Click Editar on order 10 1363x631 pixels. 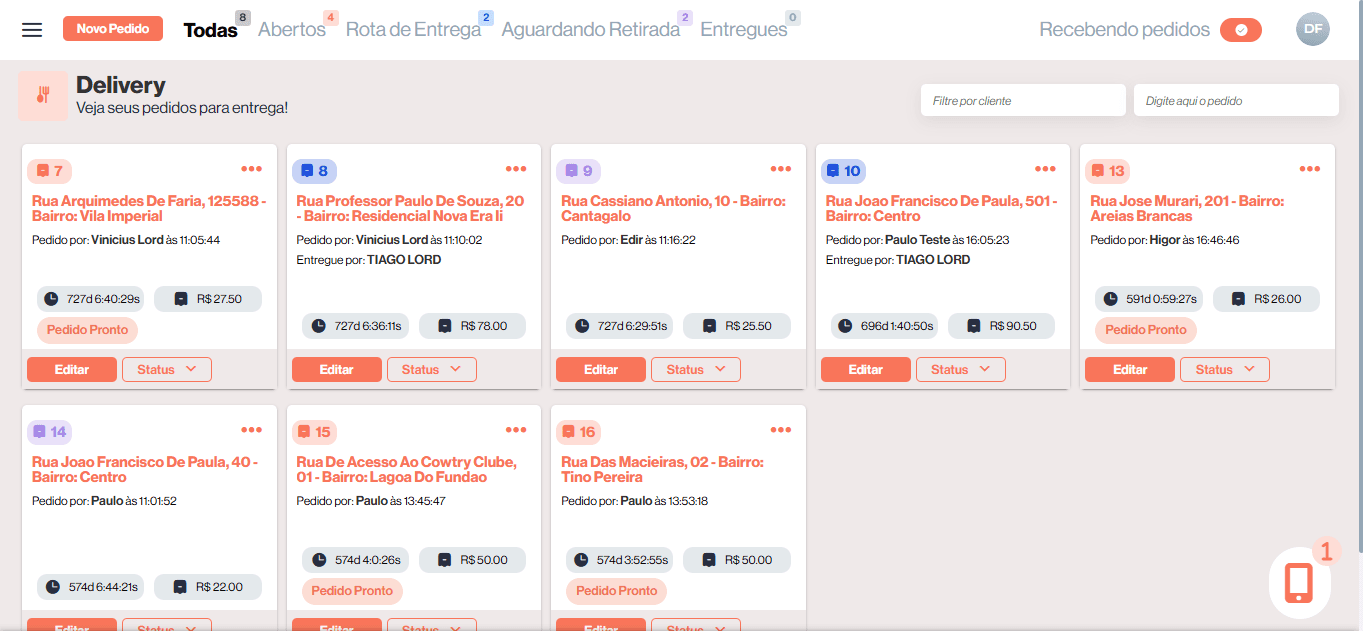click(866, 370)
